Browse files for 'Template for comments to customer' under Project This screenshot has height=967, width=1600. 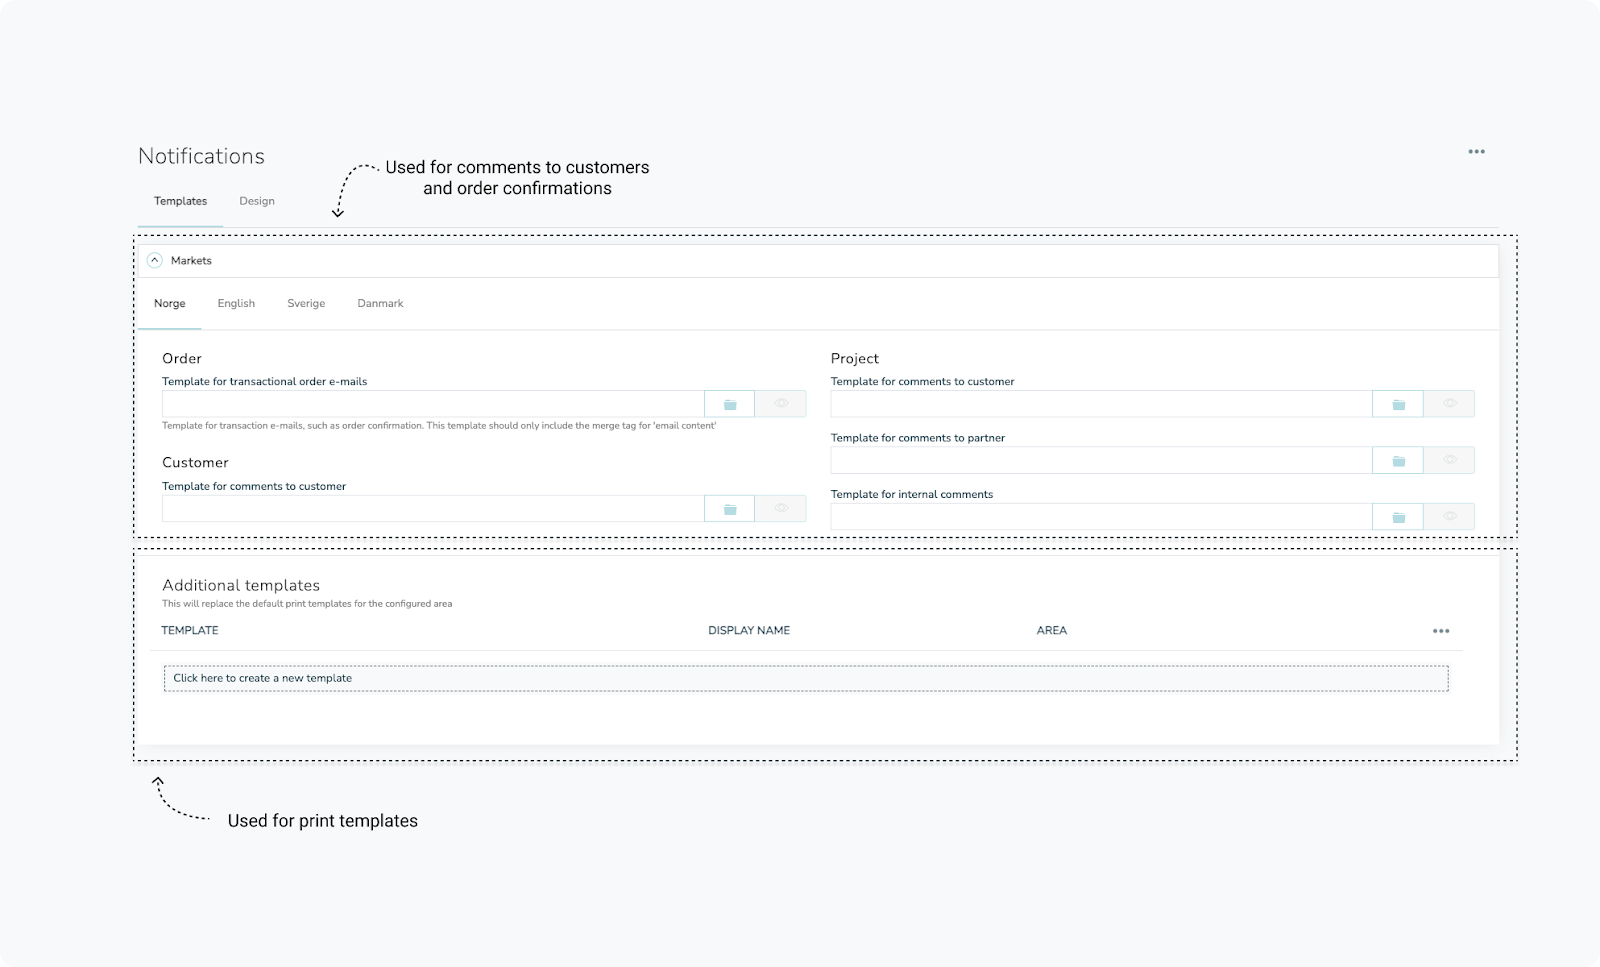tap(1398, 403)
